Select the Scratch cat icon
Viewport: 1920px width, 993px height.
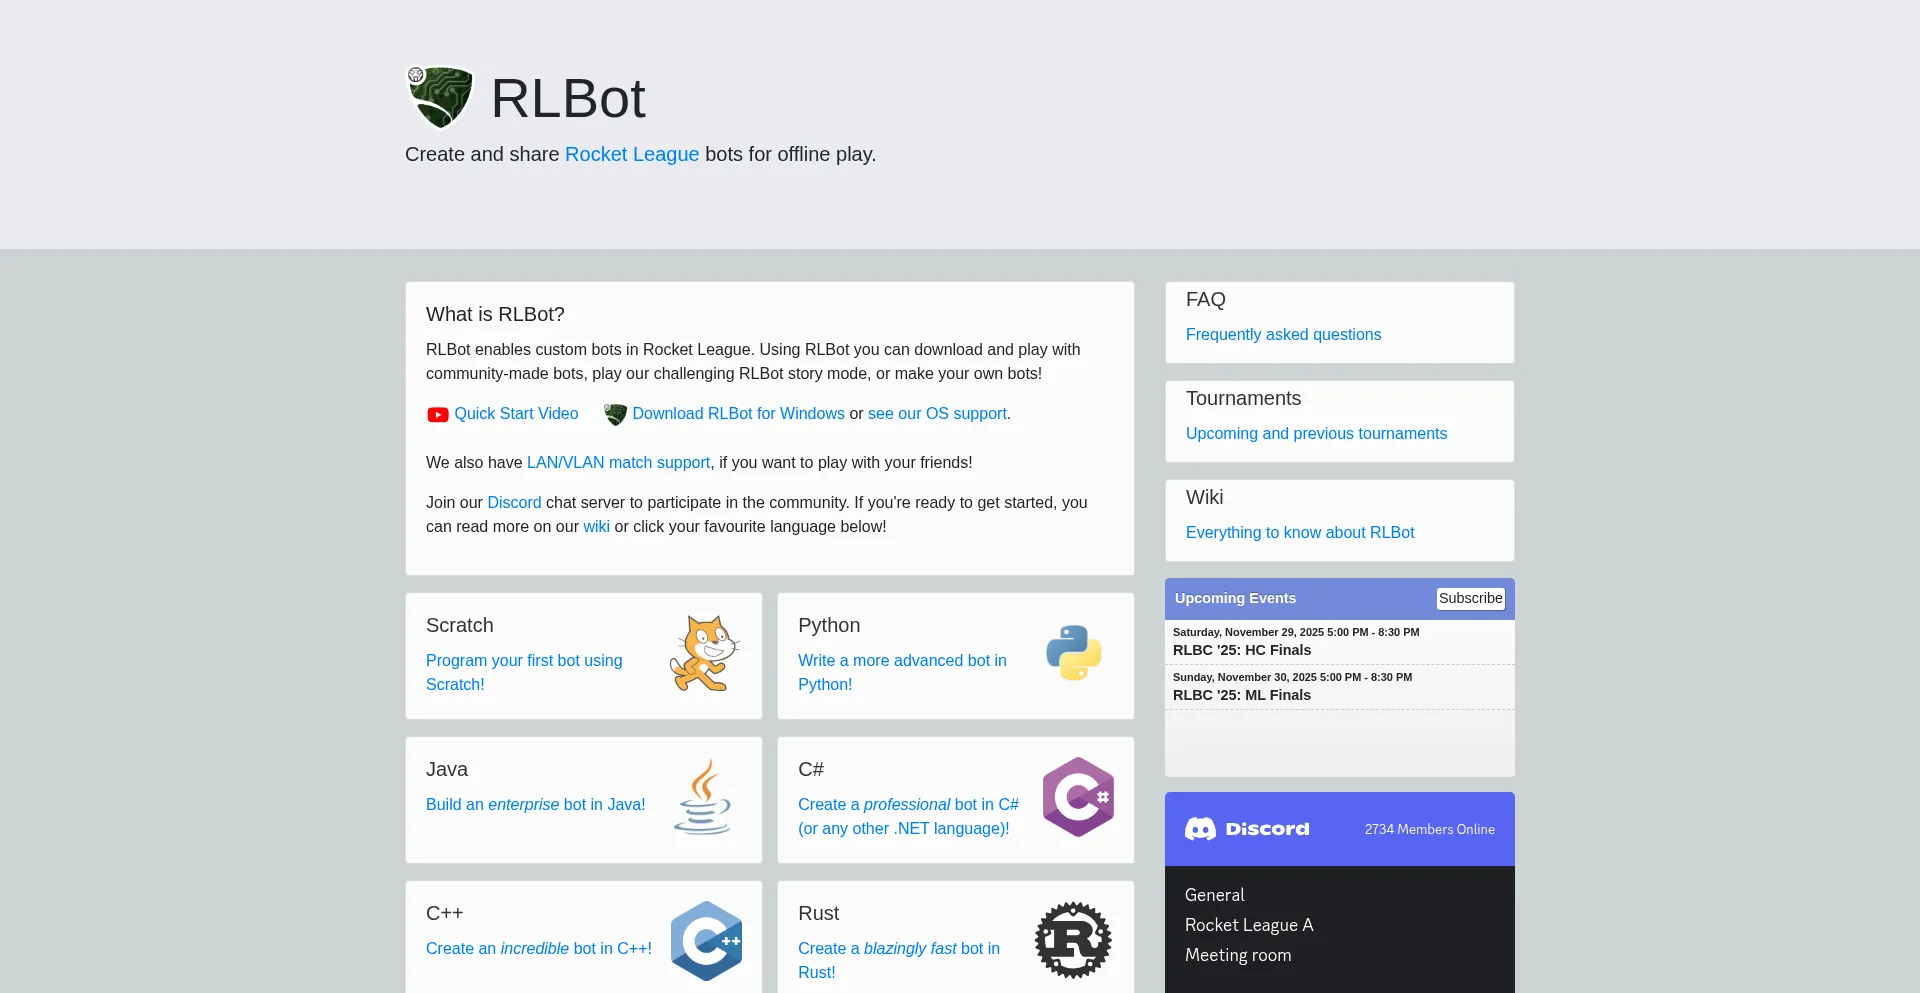click(x=704, y=653)
